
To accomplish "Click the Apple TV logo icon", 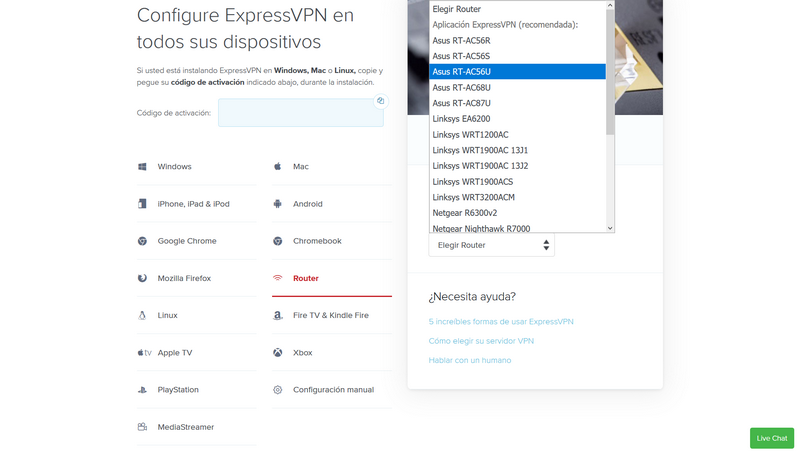I will tap(144, 352).
